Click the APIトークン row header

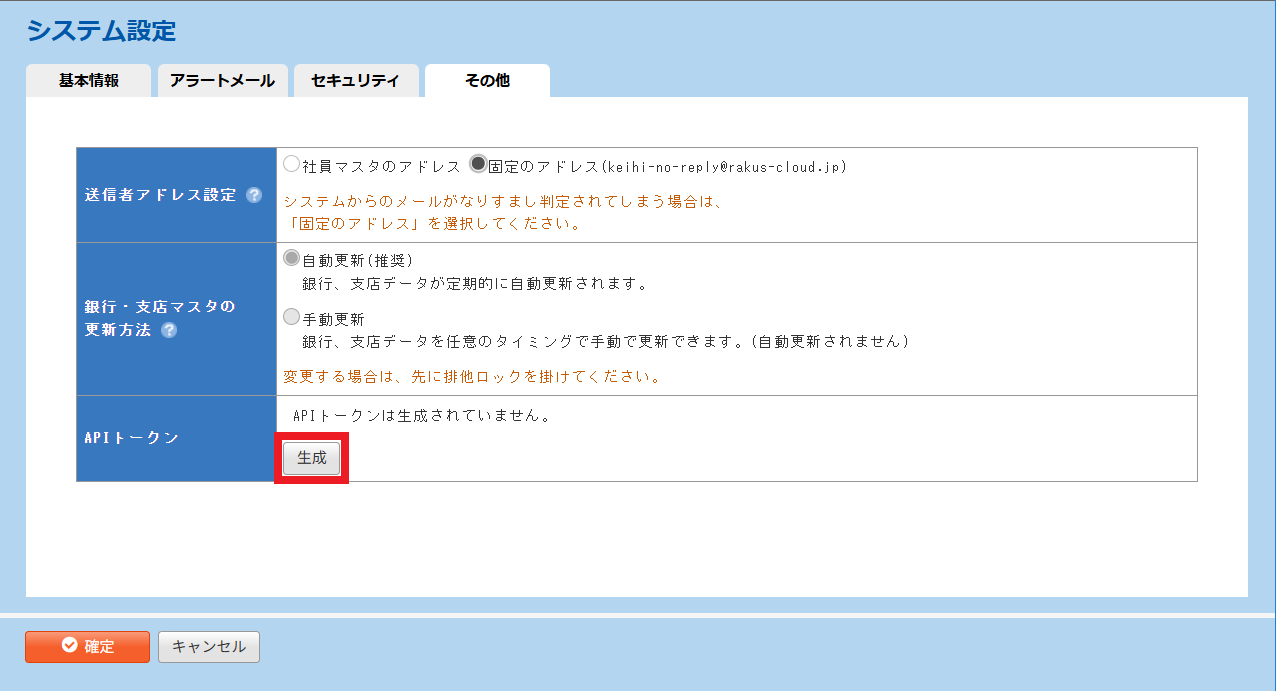tap(132, 437)
